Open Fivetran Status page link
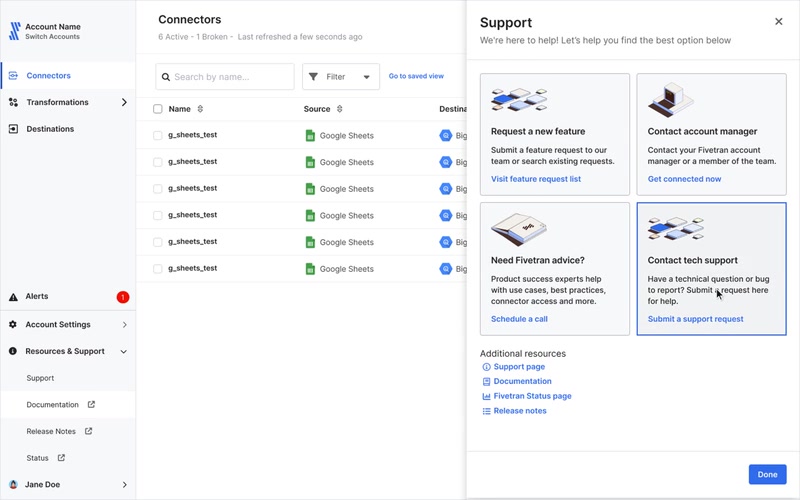The image size is (800, 500). click(x=532, y=396)
